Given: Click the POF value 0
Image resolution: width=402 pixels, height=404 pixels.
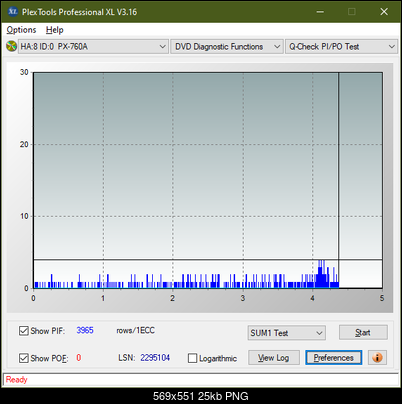Looking at the screenshot, I should coord(79,358).
